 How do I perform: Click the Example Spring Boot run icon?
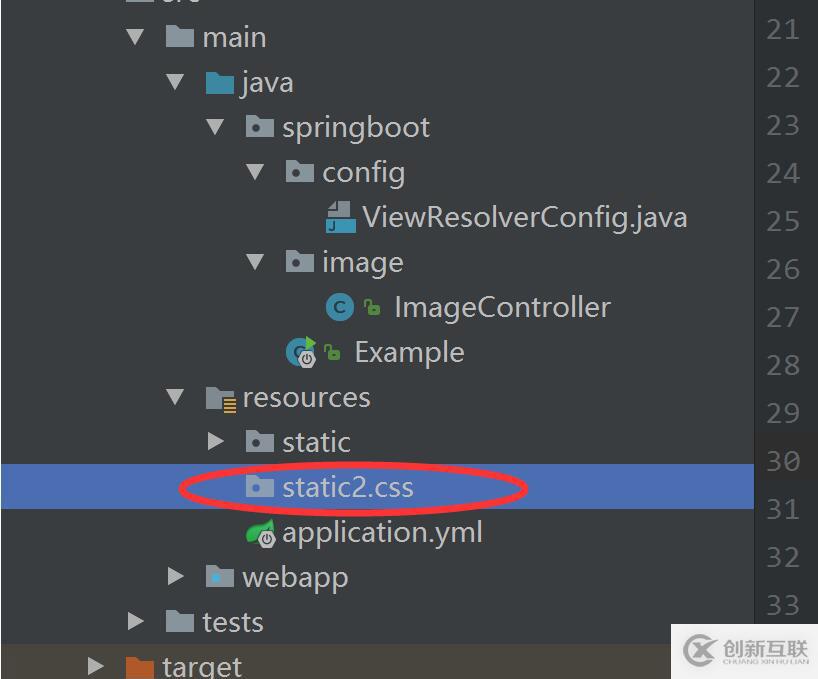(301, 352)
